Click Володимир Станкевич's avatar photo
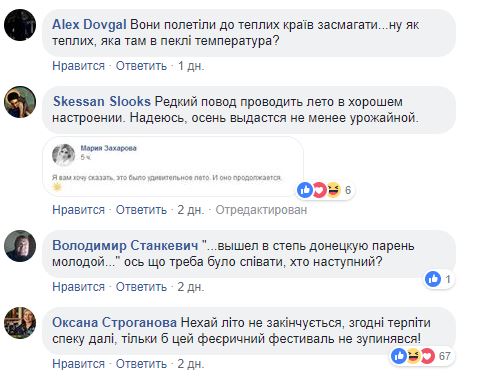 tap(20, 246)
